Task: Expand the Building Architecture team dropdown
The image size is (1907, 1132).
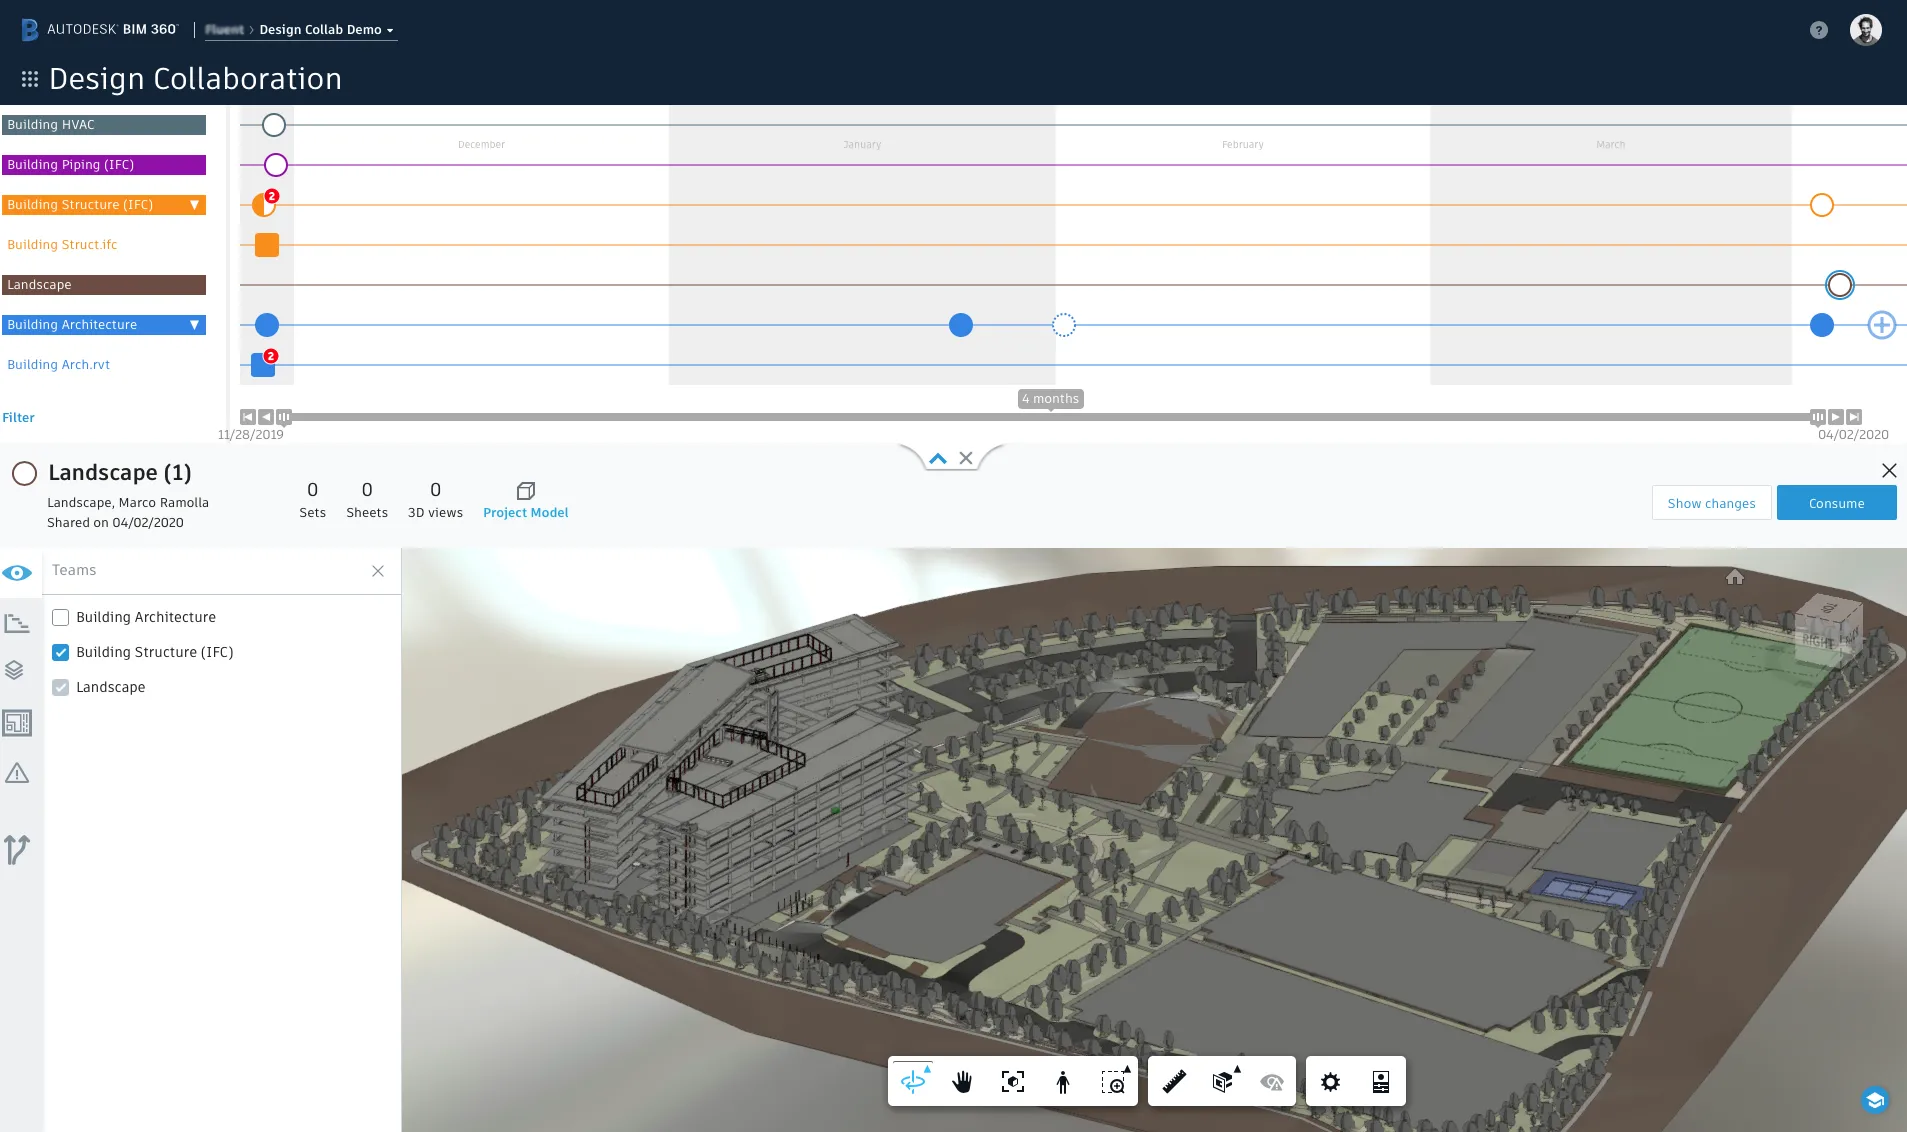Action: (195, 325)
